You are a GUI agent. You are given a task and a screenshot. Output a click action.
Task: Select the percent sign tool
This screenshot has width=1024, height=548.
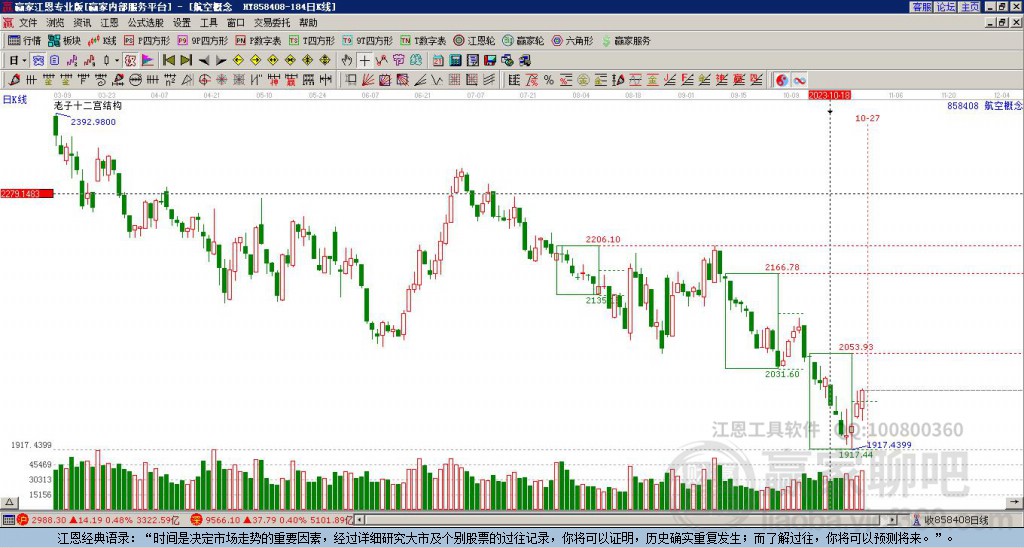[x=548, y=80]
